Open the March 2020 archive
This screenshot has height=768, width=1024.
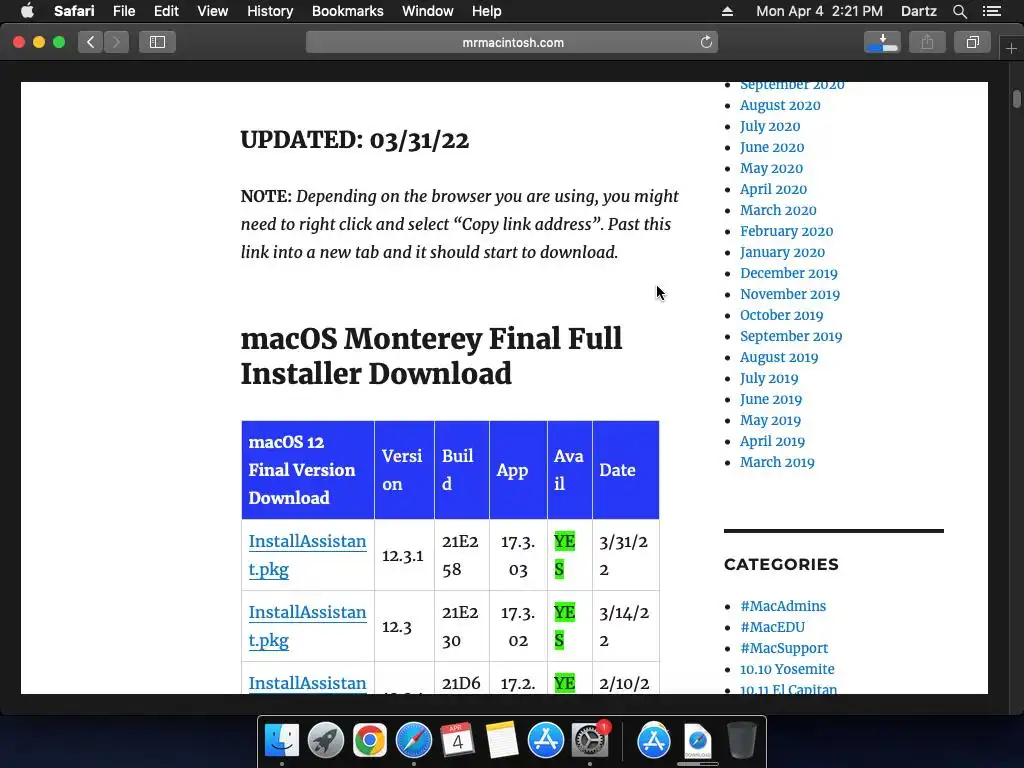click(778, 210)
